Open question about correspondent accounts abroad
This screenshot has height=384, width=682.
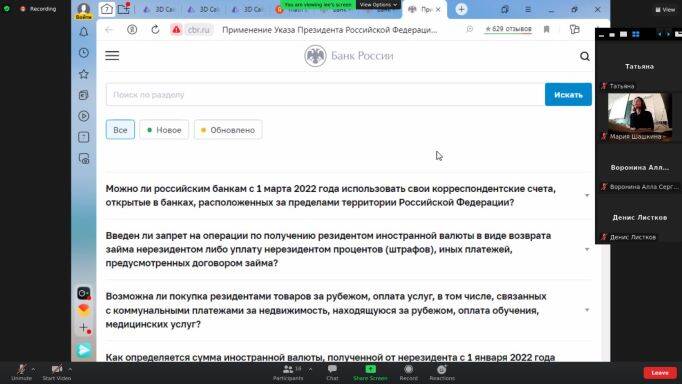(x=331, y=196)
